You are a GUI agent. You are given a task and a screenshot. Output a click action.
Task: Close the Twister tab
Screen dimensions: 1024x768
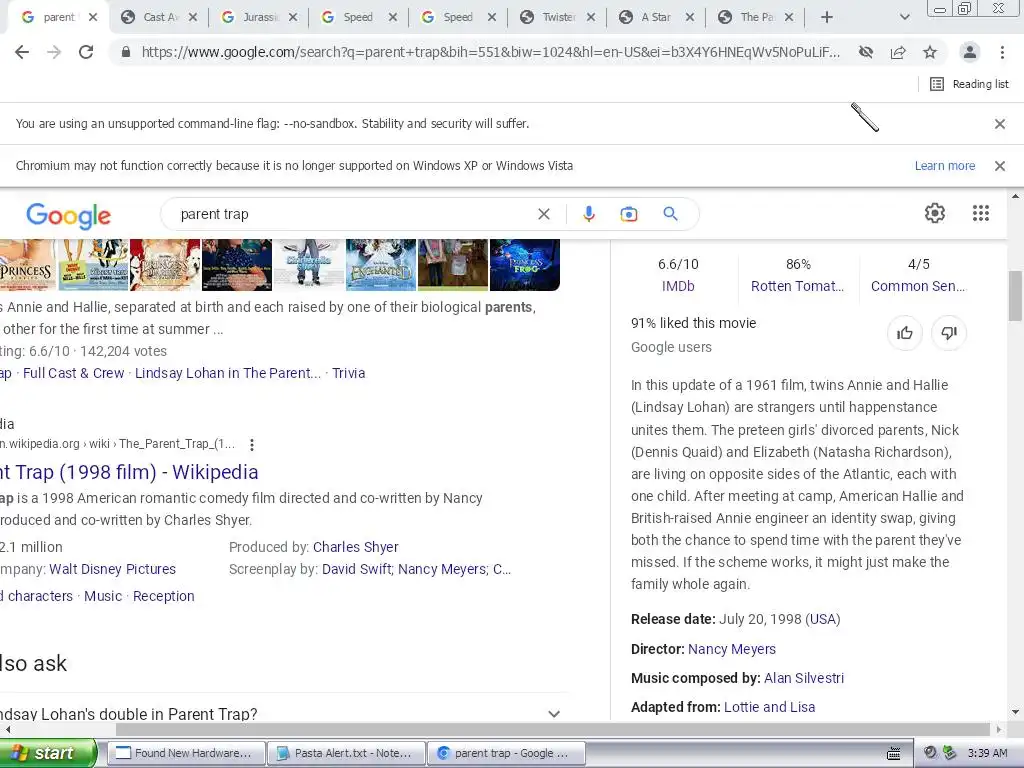(x=590, y=18)
